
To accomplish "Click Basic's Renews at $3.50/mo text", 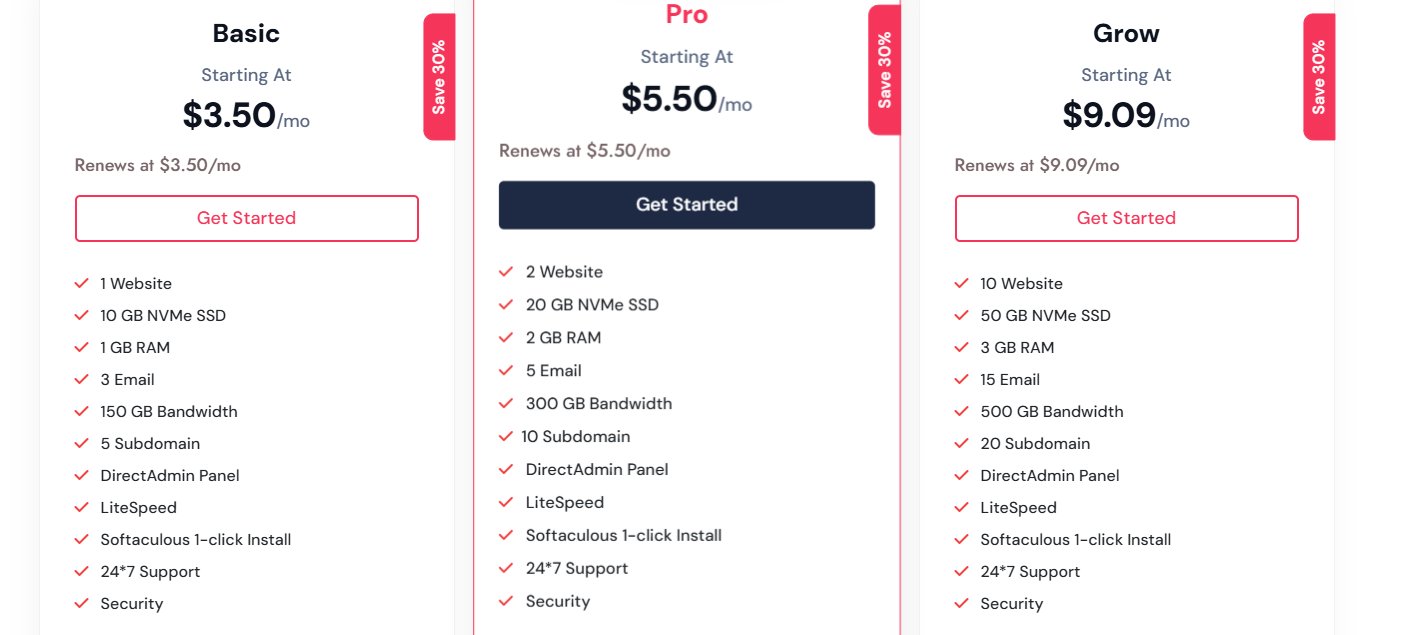I will [x=158, y=165].
